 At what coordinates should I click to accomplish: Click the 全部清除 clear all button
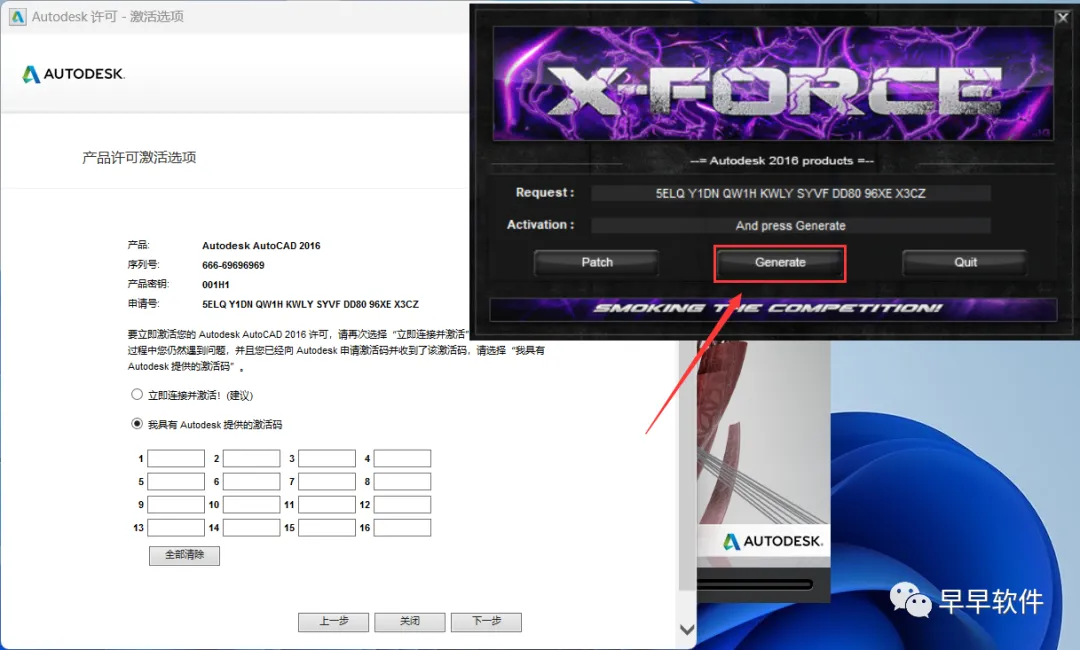tap(185, 555)
